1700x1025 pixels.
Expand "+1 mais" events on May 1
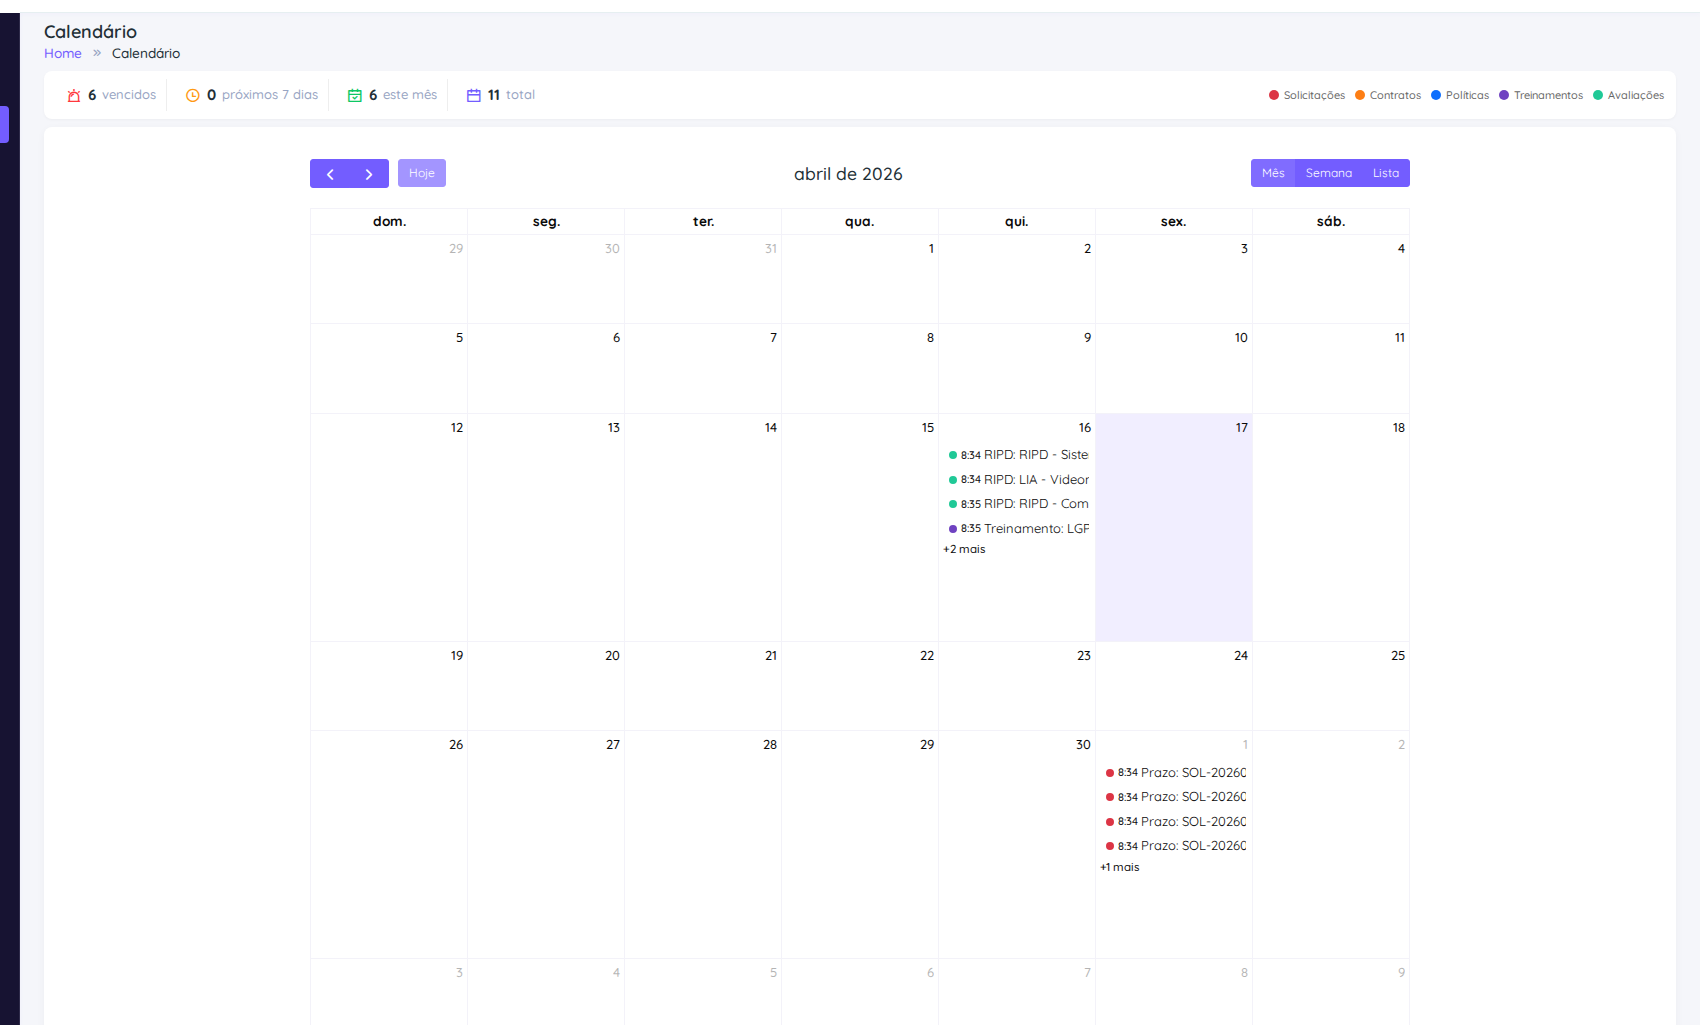[x=1120, y=866]
